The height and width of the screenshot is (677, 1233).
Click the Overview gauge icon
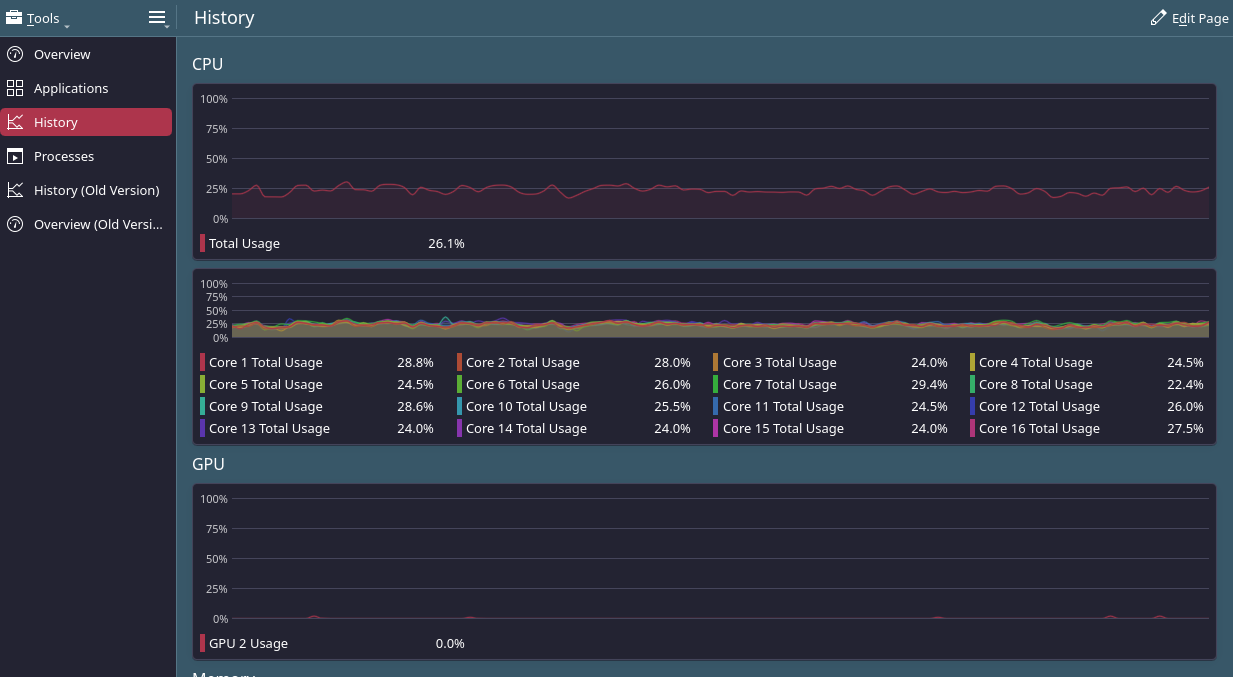coord(15,54)
